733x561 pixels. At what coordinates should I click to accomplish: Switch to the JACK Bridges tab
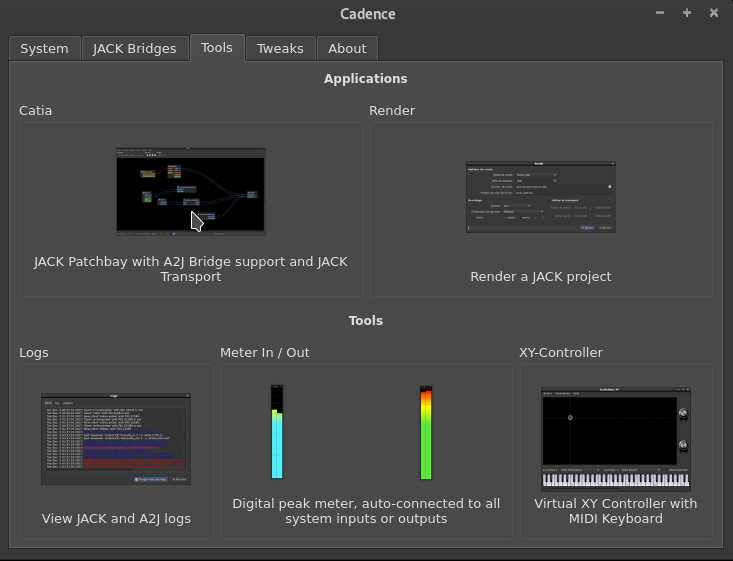135,49
